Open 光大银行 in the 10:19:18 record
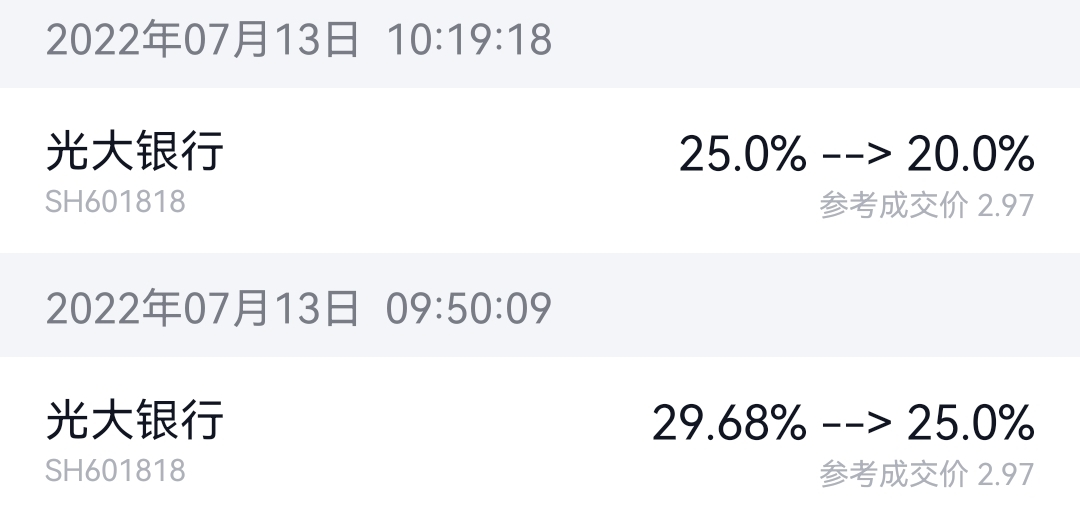The width and height of the screenshot is (1080, 521). pos(135,152)
